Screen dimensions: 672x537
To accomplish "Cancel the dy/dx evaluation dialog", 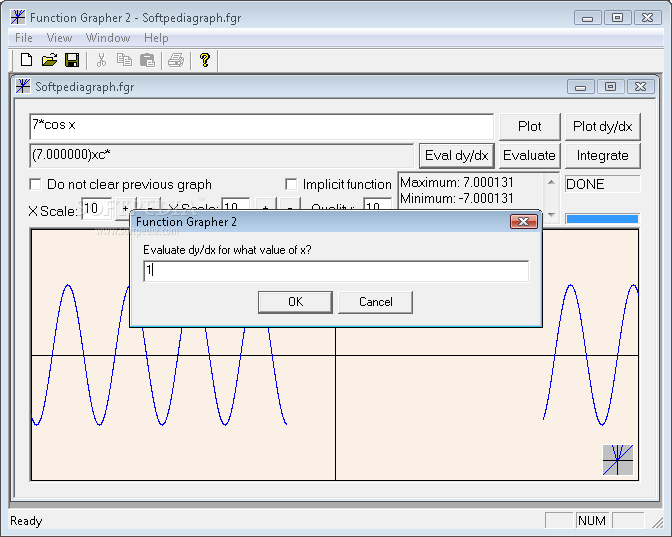I will click(x=375, y=302).
